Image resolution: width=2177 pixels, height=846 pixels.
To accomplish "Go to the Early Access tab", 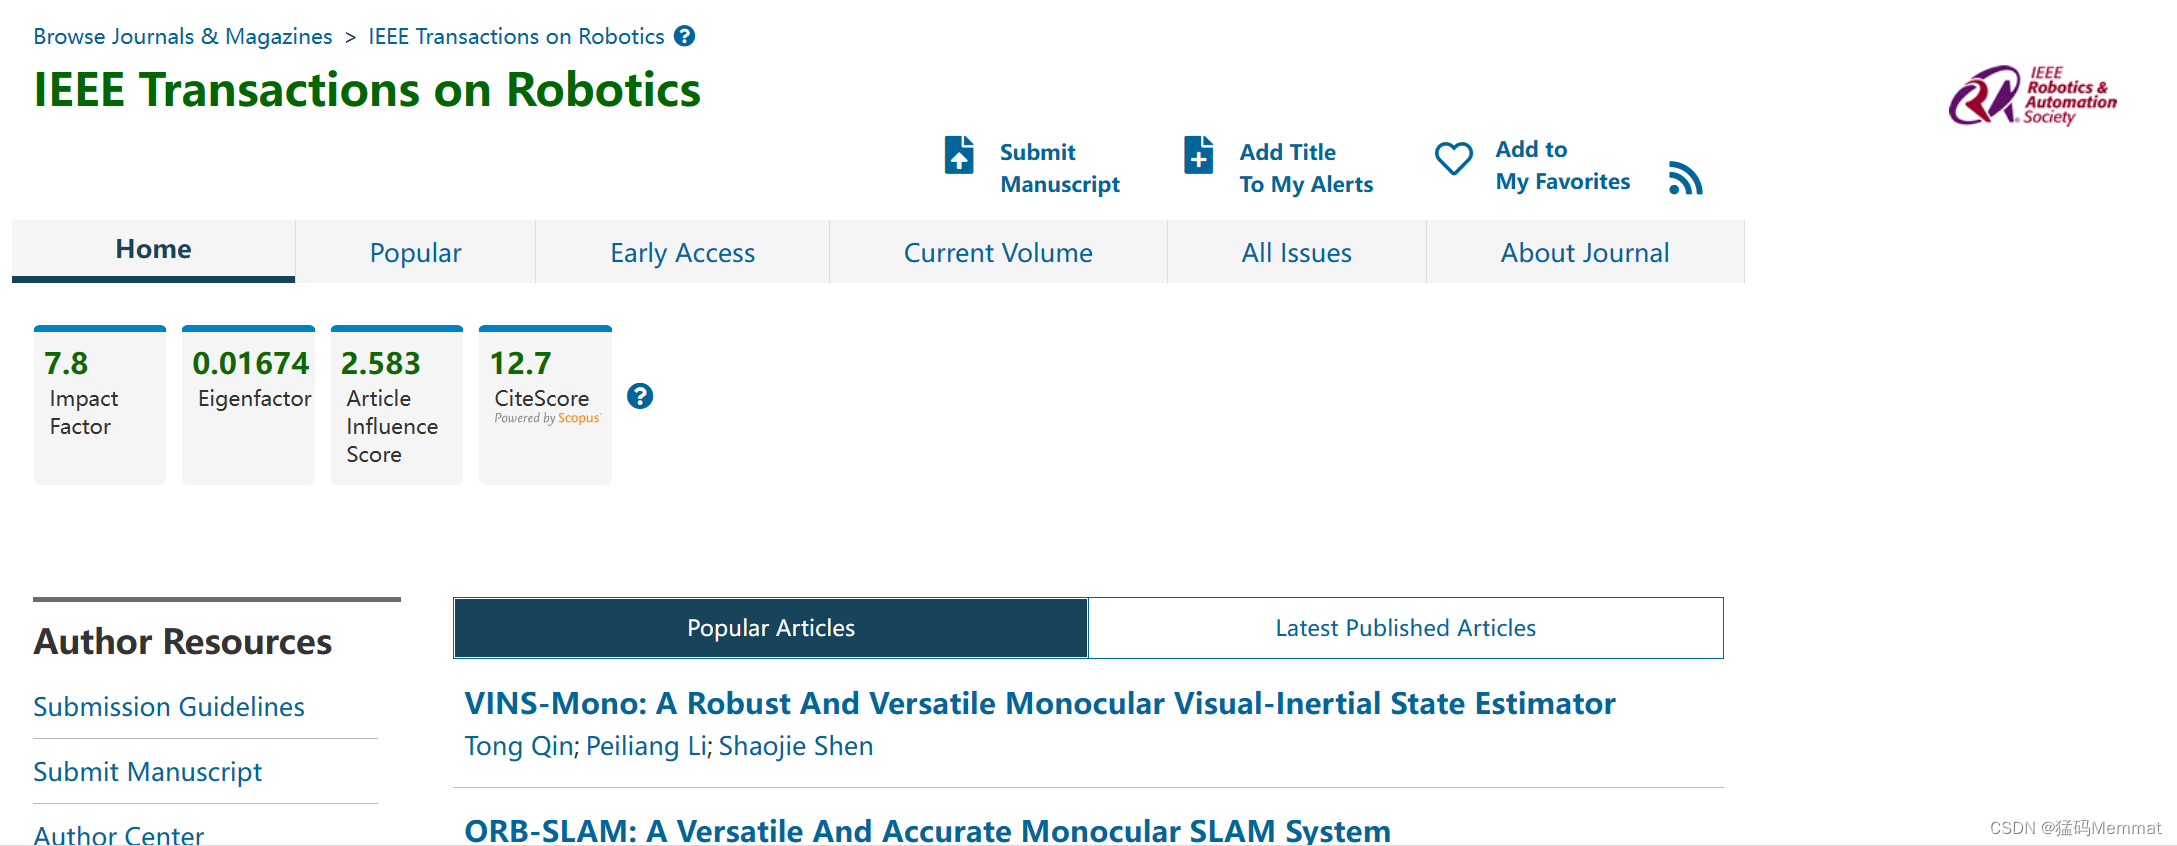I will (682, 252).
